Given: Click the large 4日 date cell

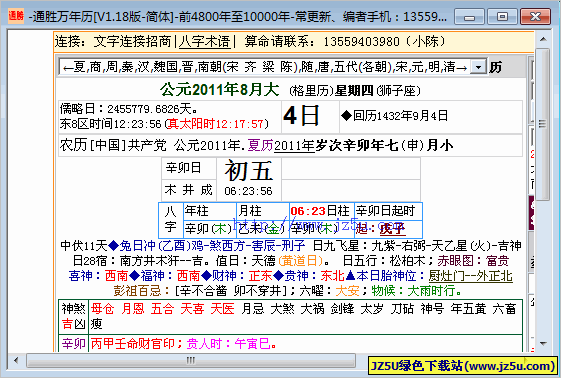Looking at the screenshot, I should pyautogui.click(x=301, y=116).
